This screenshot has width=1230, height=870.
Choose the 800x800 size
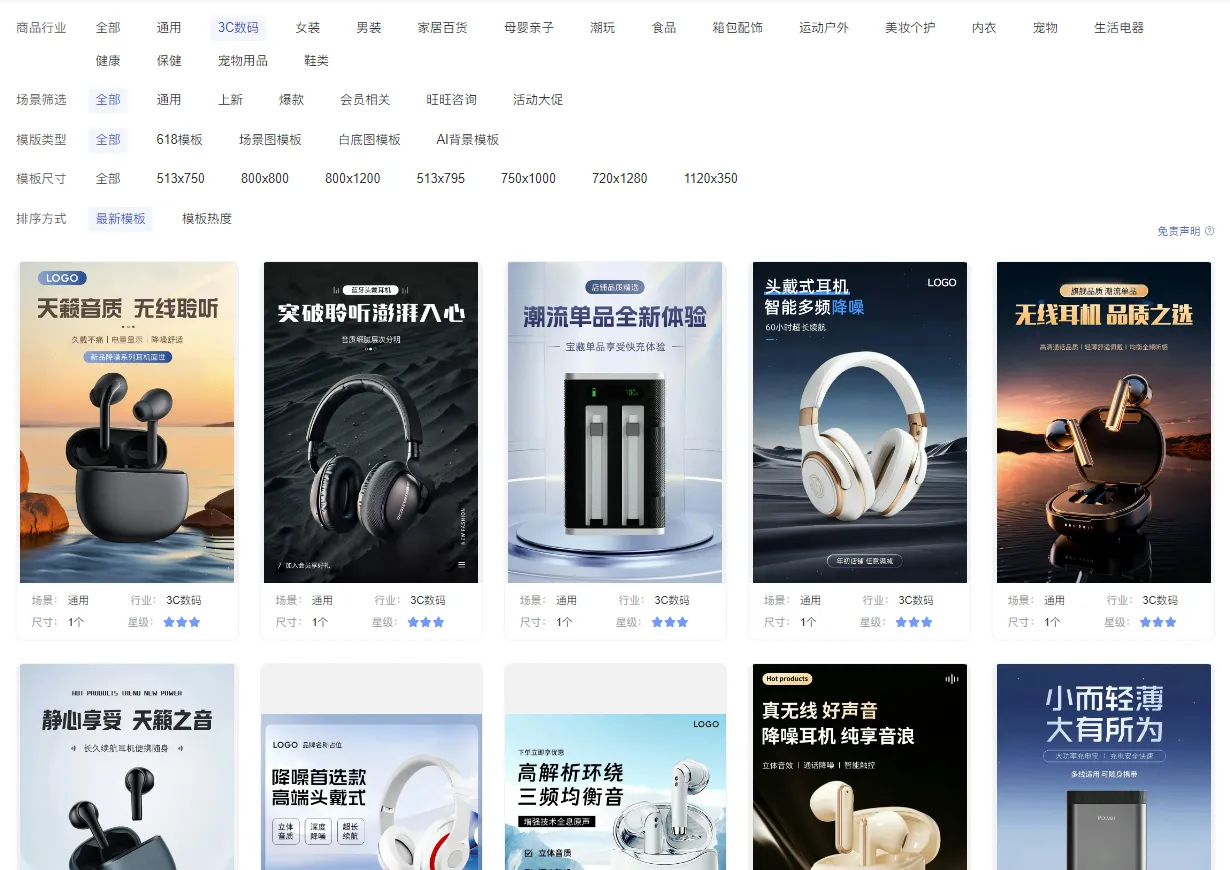point(265,179)
